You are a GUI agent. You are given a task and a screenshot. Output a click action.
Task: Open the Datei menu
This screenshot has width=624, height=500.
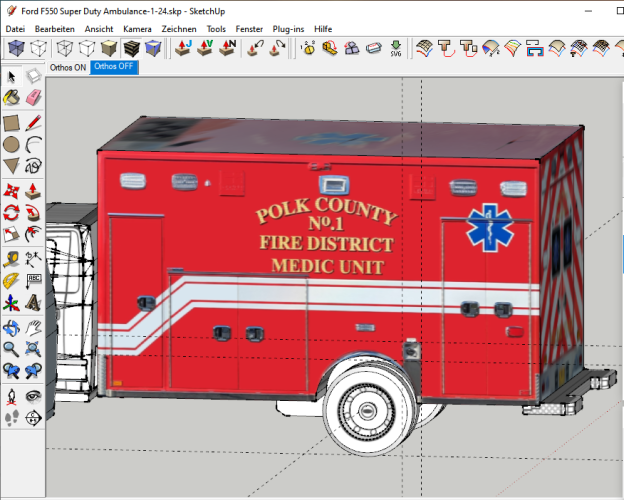point(15,29)
